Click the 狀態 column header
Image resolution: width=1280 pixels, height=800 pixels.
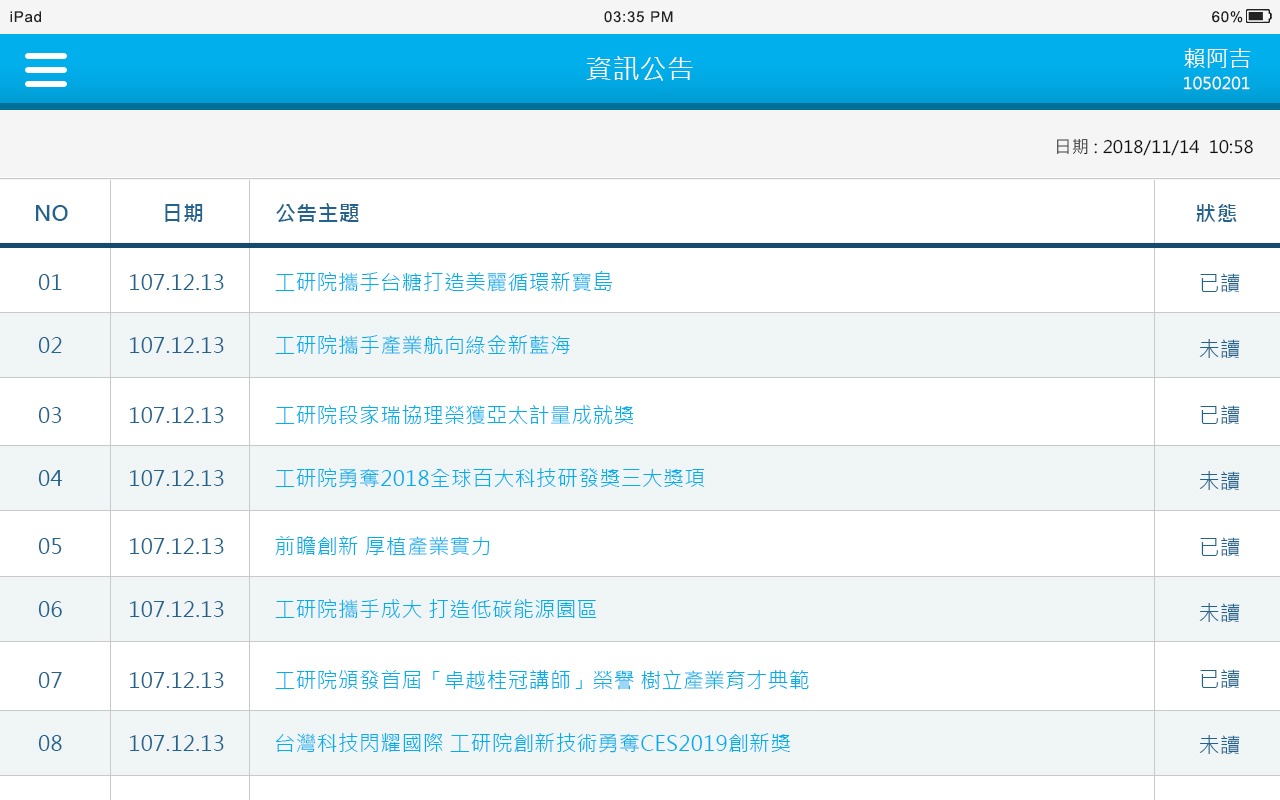tap(1216, 213)
